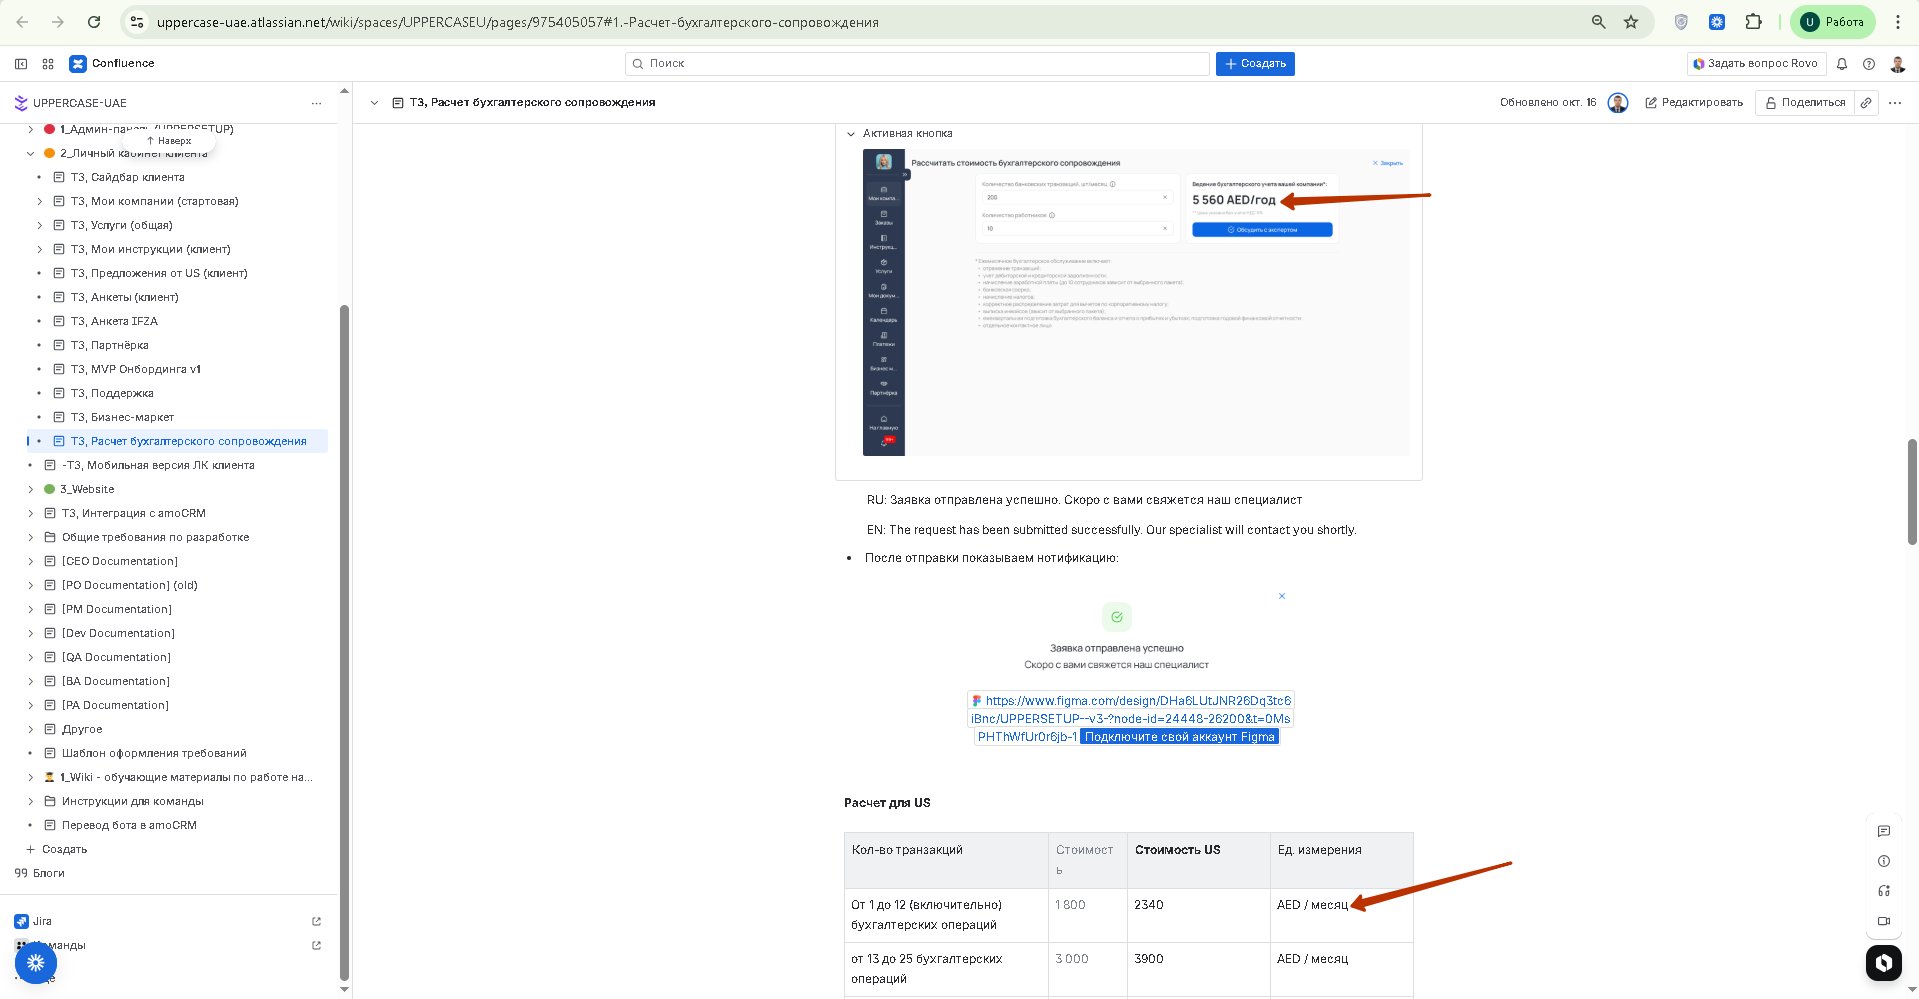Open the notifications bell icon
The width and height of the screenshot is (1919, 999).
(x=1842, y=64)
